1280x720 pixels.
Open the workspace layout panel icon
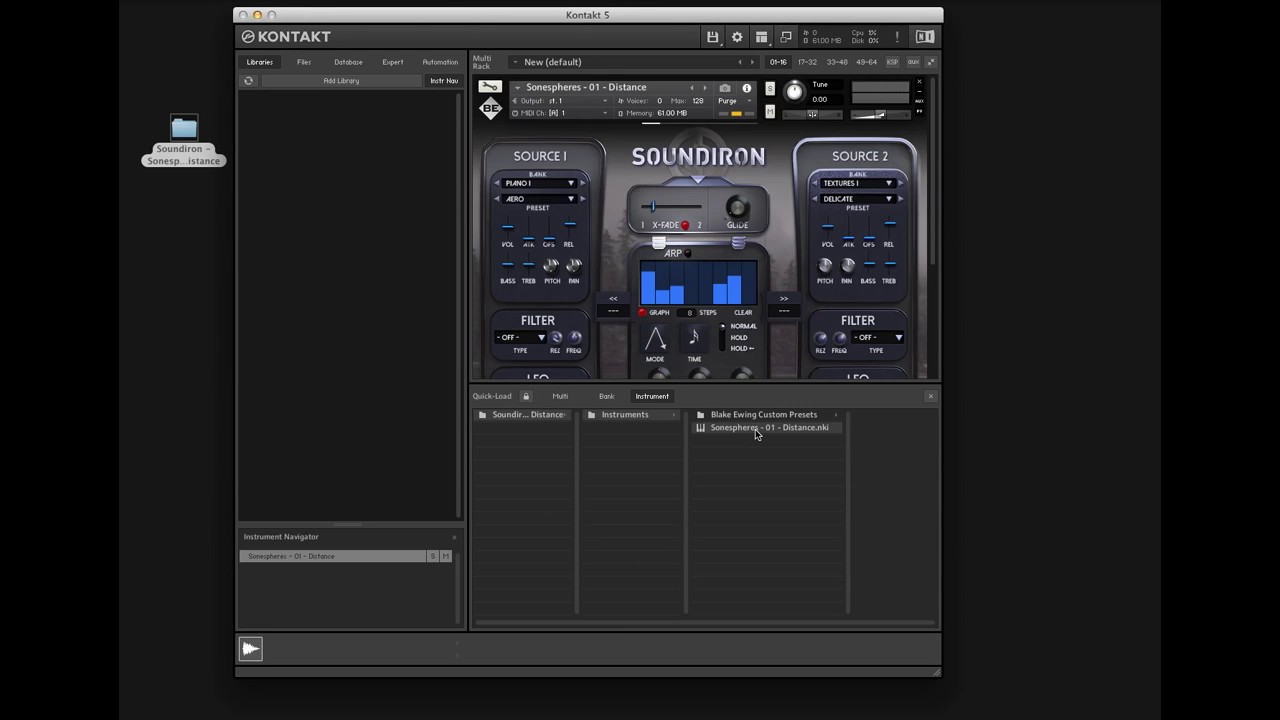762,37
